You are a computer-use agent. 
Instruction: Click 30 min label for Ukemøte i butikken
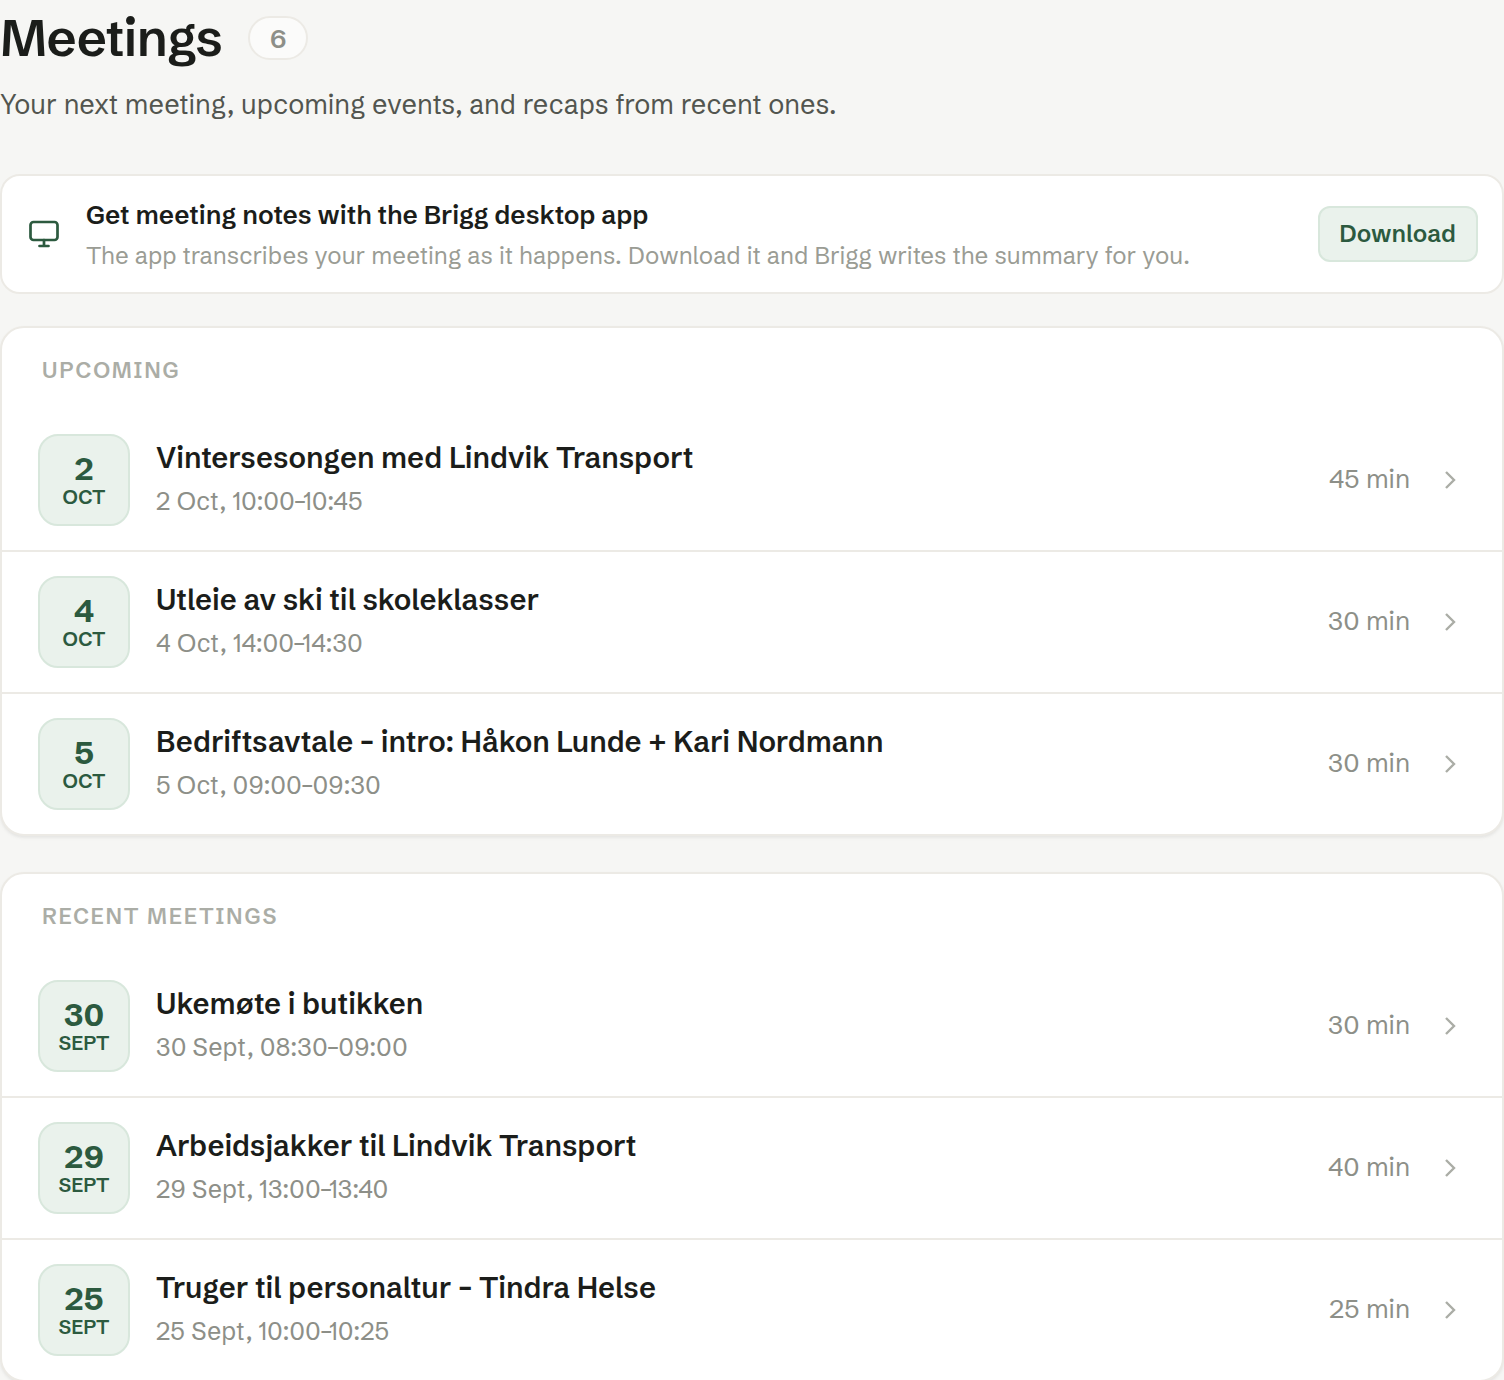pos(1369,1026)
